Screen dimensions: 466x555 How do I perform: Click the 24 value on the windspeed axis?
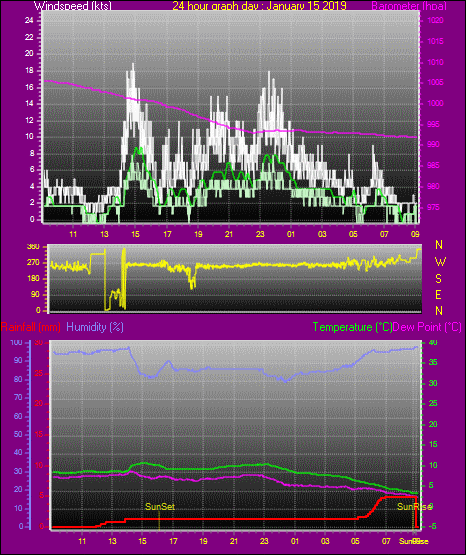point(29,21)
